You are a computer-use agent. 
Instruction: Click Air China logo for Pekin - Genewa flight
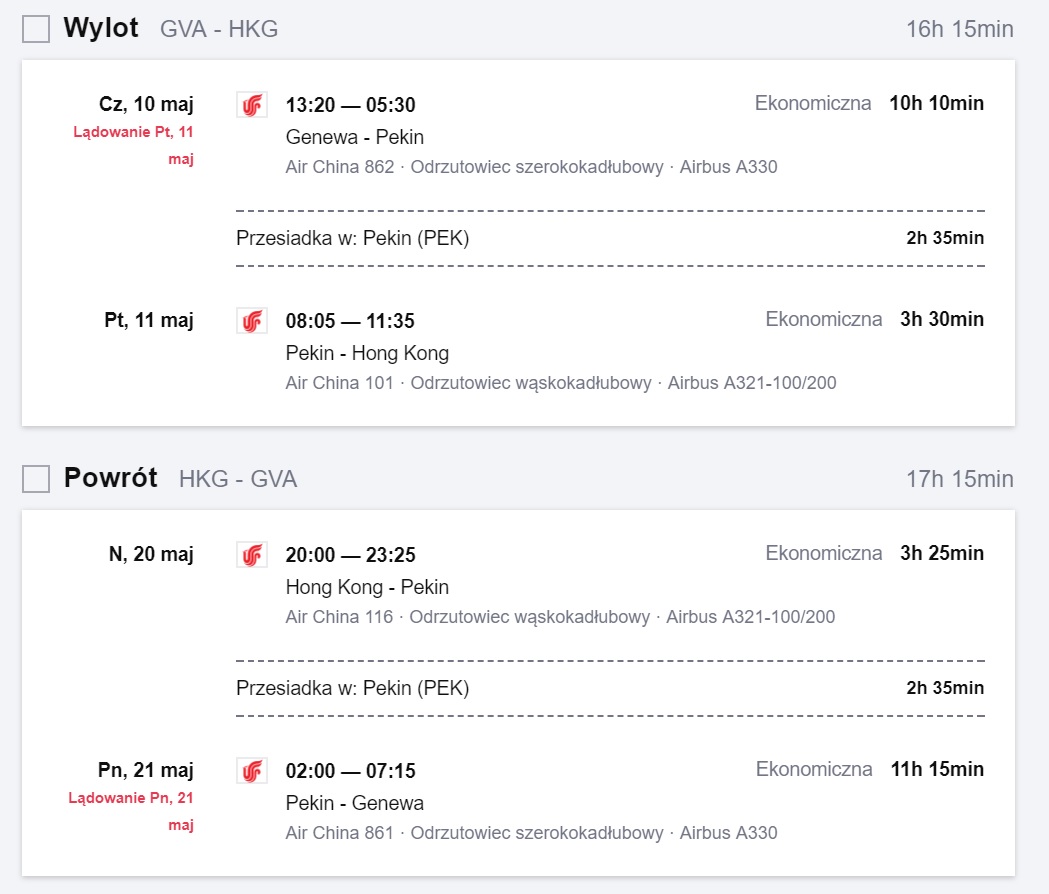click(252, 771)
